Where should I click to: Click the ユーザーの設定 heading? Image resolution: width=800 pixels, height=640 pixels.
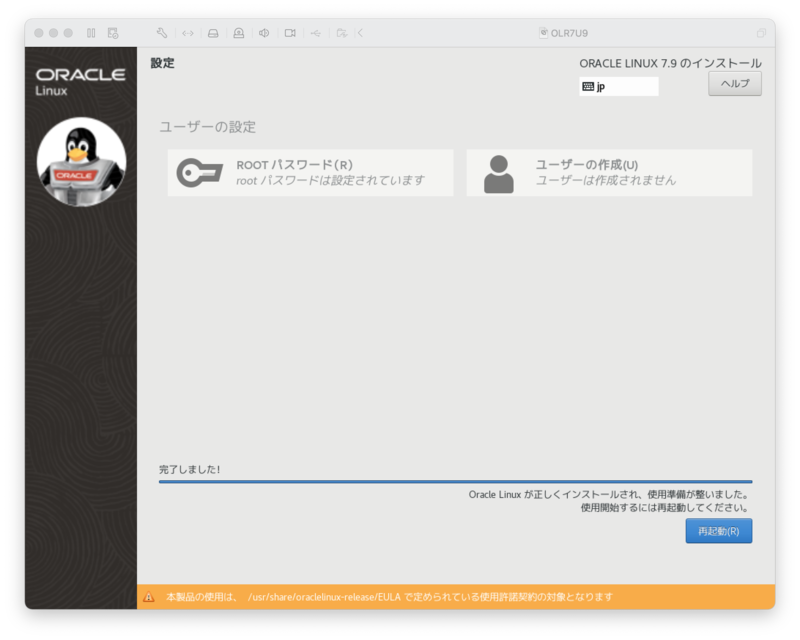click(x=207, y=127)
